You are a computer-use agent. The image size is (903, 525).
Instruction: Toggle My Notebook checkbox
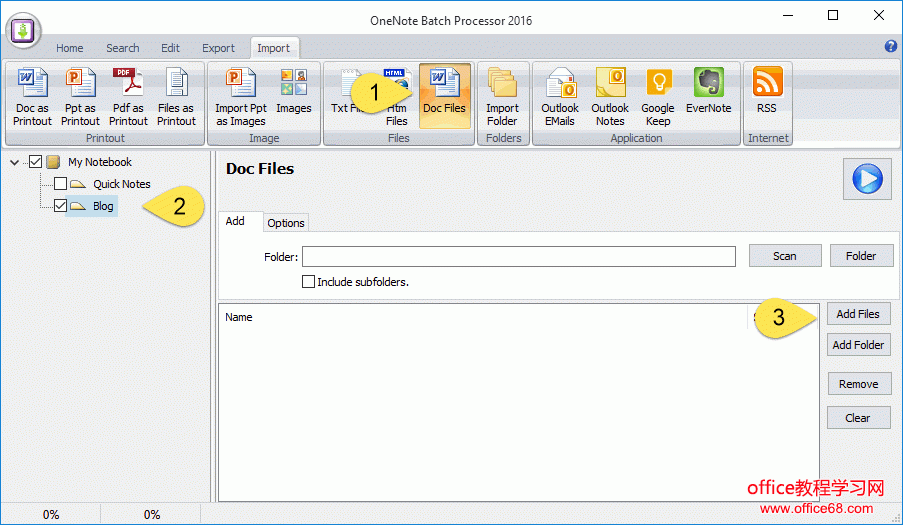click(35, 162)
